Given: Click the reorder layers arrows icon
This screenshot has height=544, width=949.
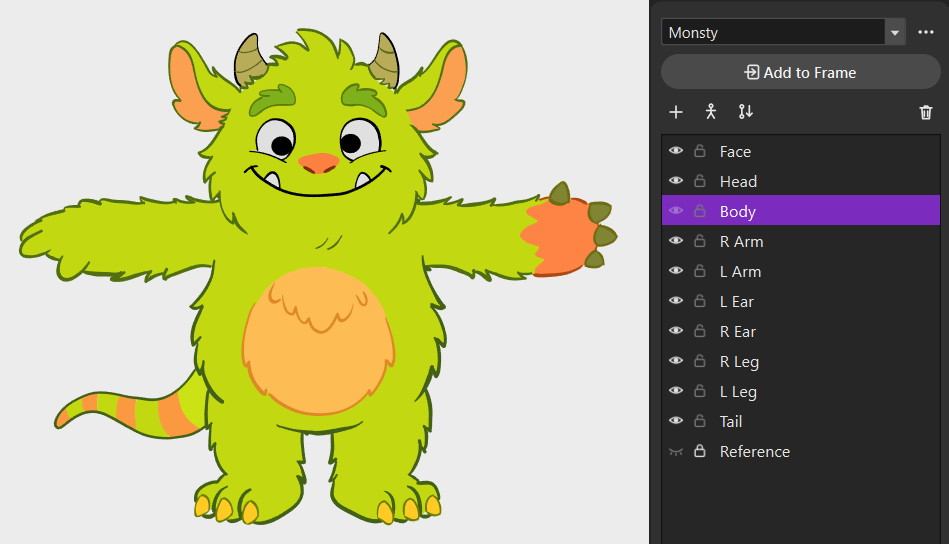Looking at the screenshot, I should [746, 112].
